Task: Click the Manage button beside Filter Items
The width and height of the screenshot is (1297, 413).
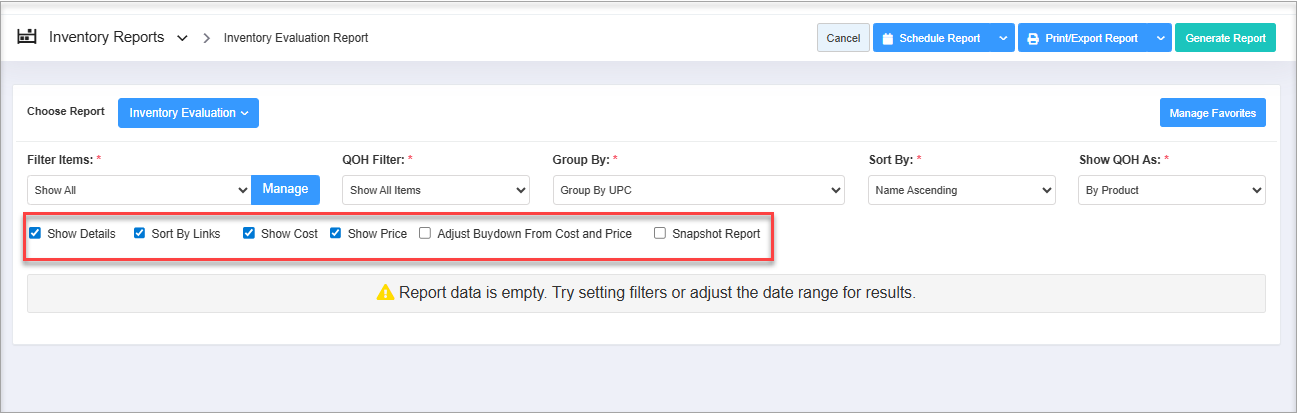Action: (285, 189)
